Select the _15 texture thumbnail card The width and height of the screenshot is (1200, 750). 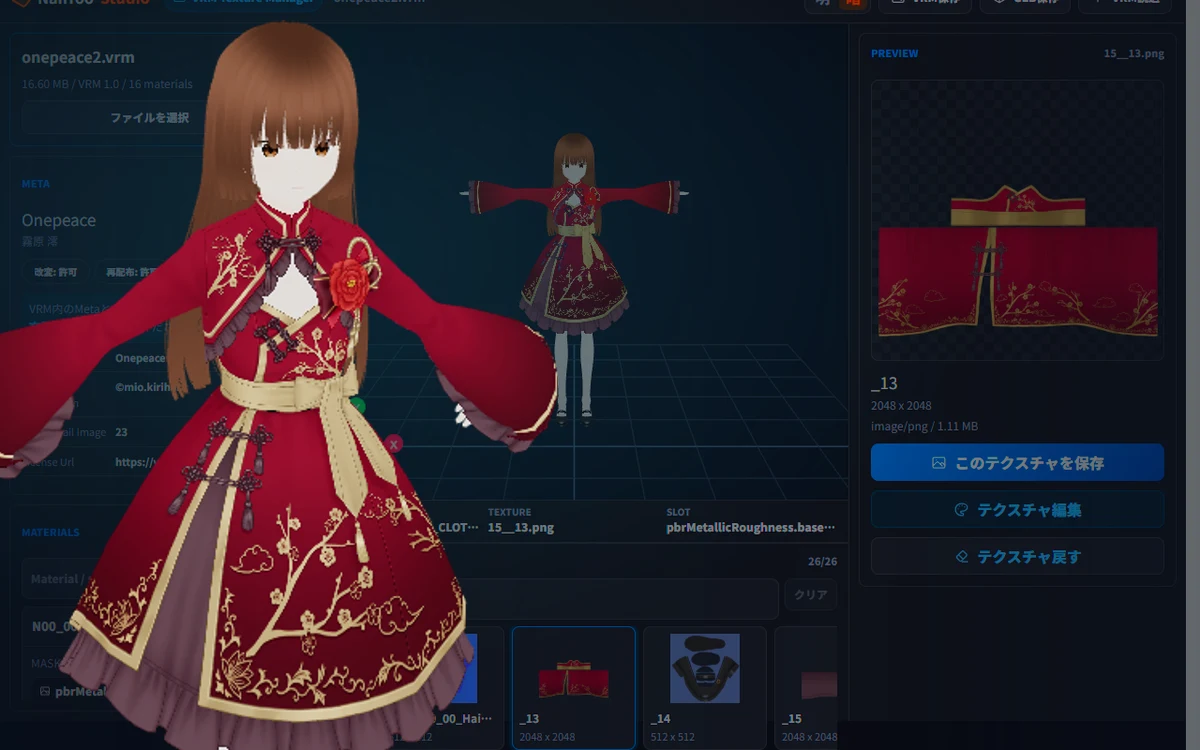806,687
